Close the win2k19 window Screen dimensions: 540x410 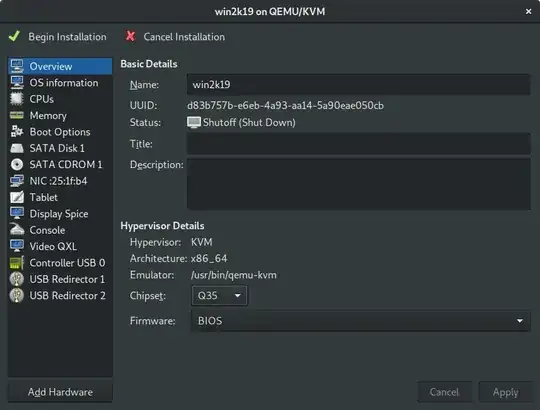tap(528, 12)
